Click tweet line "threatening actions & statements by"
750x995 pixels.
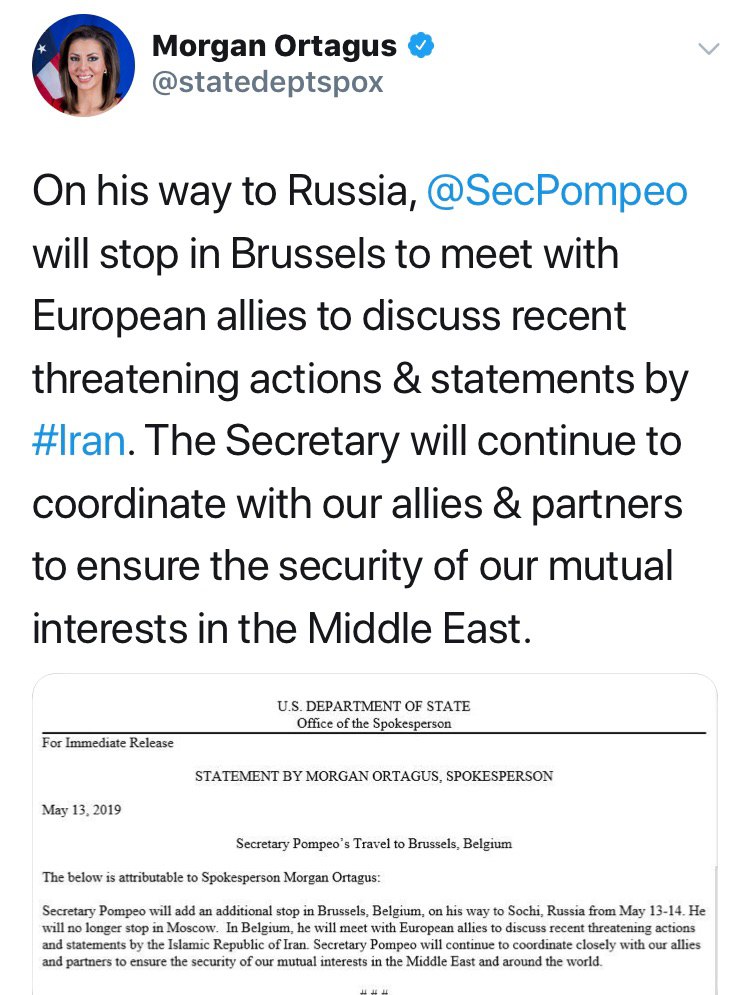coord(360,379)
